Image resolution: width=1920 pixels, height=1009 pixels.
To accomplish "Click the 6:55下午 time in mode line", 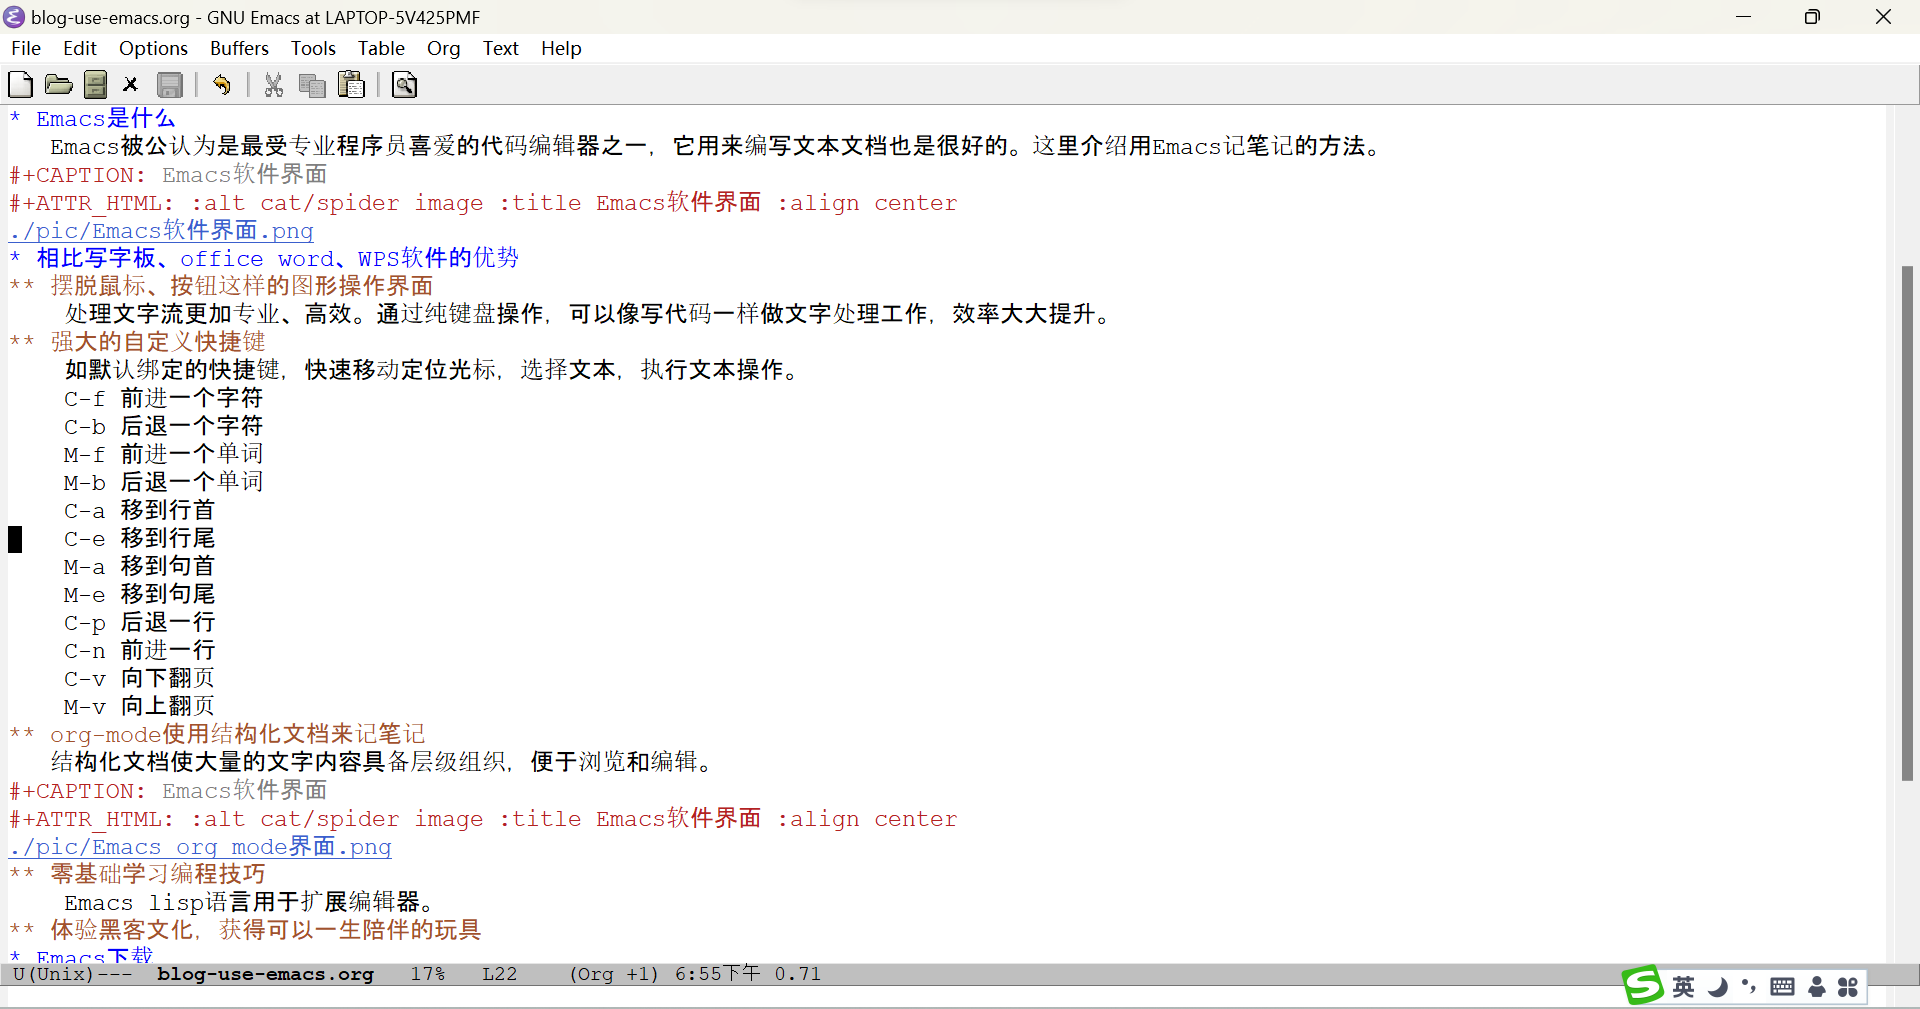I will (x=717, y=974).
